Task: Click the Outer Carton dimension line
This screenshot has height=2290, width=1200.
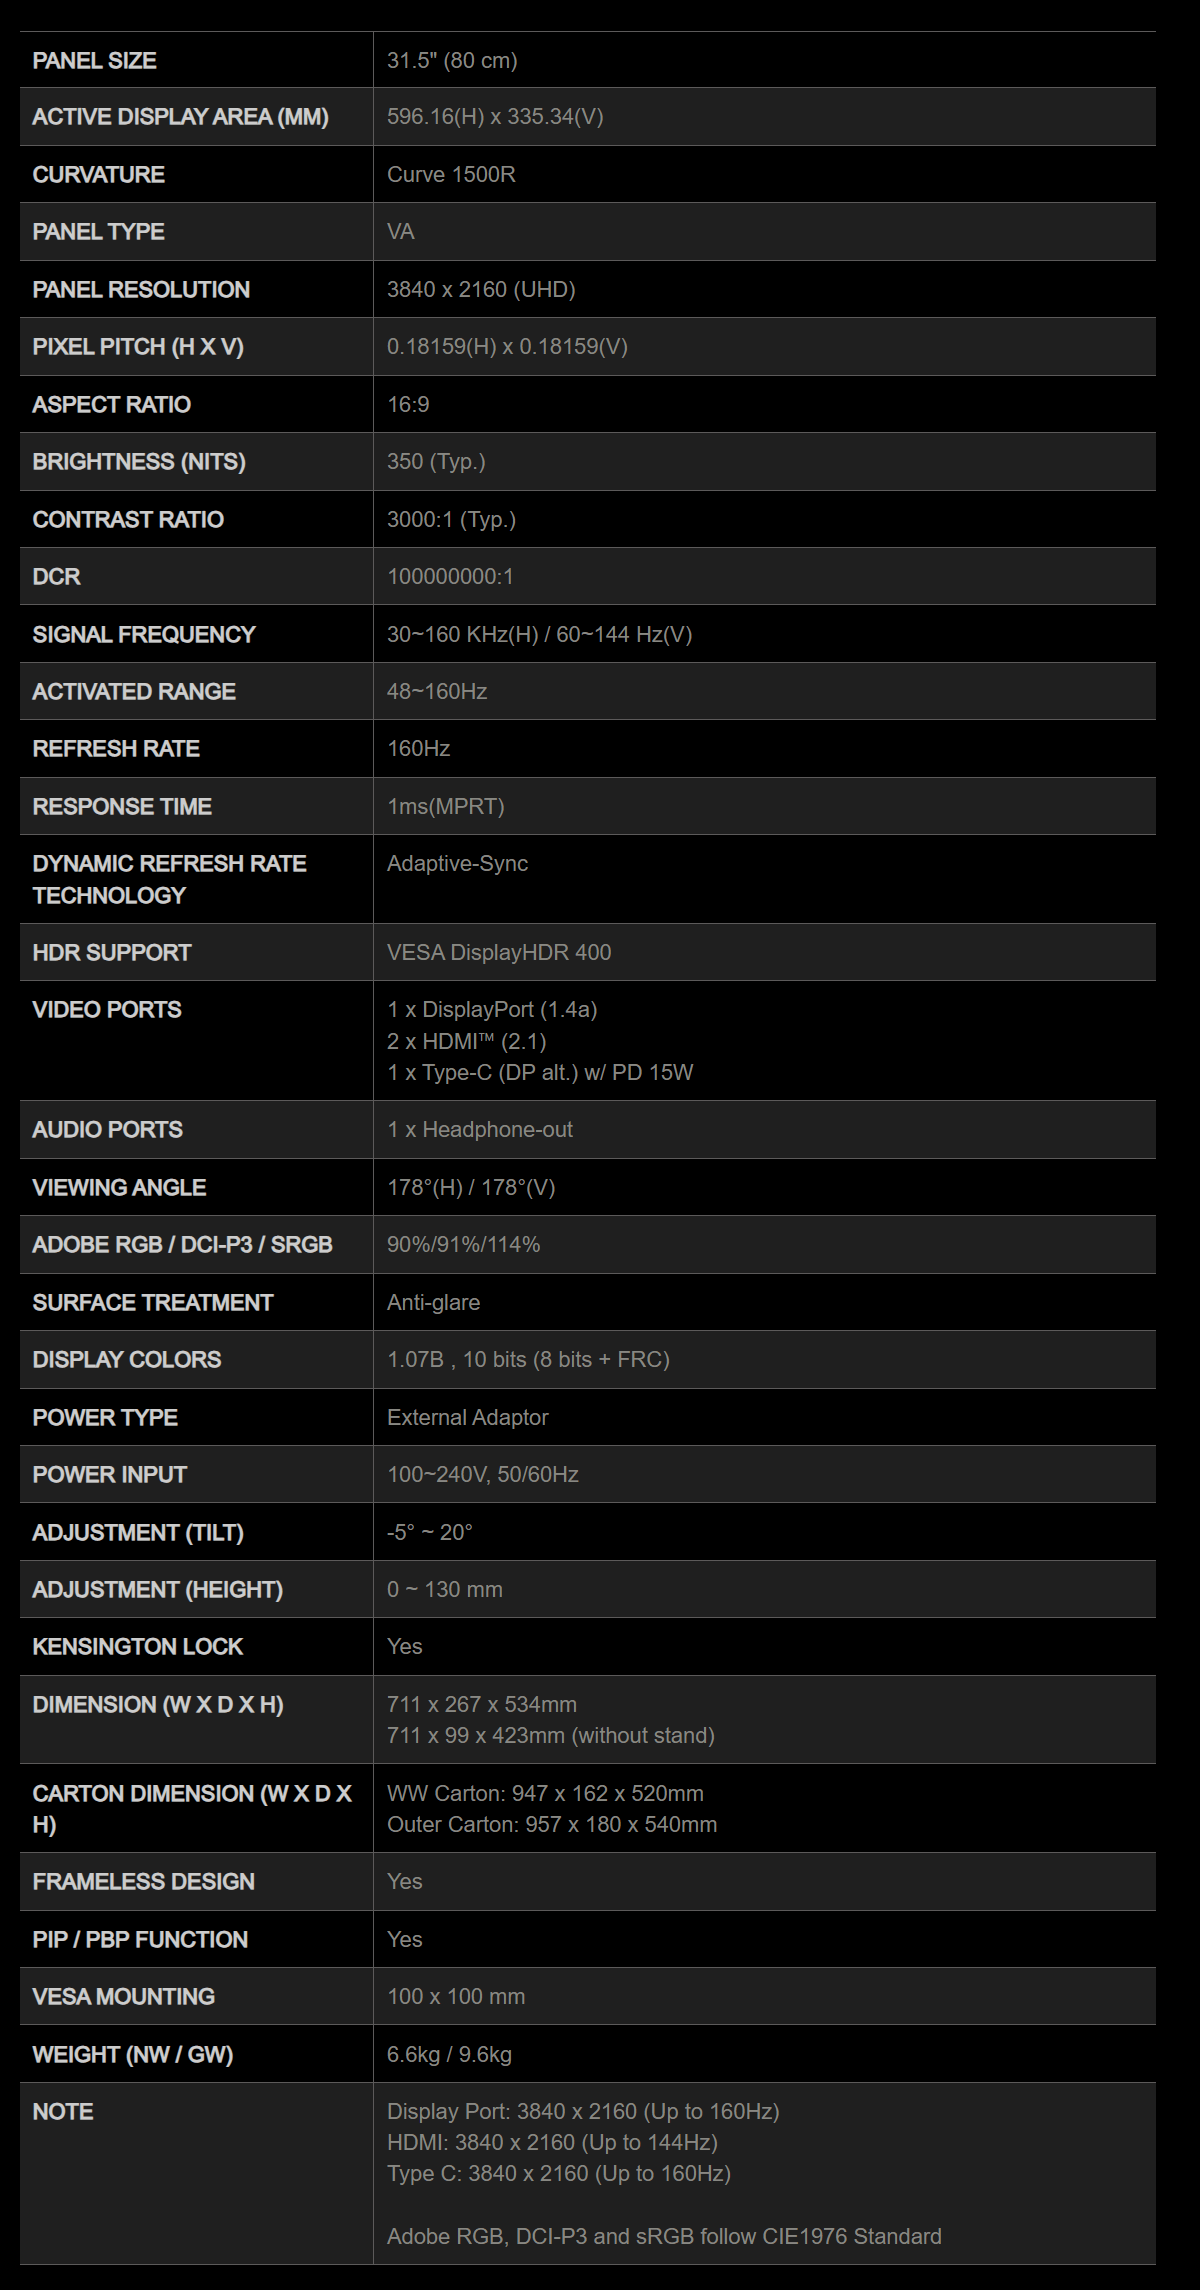Action: 552,1824
